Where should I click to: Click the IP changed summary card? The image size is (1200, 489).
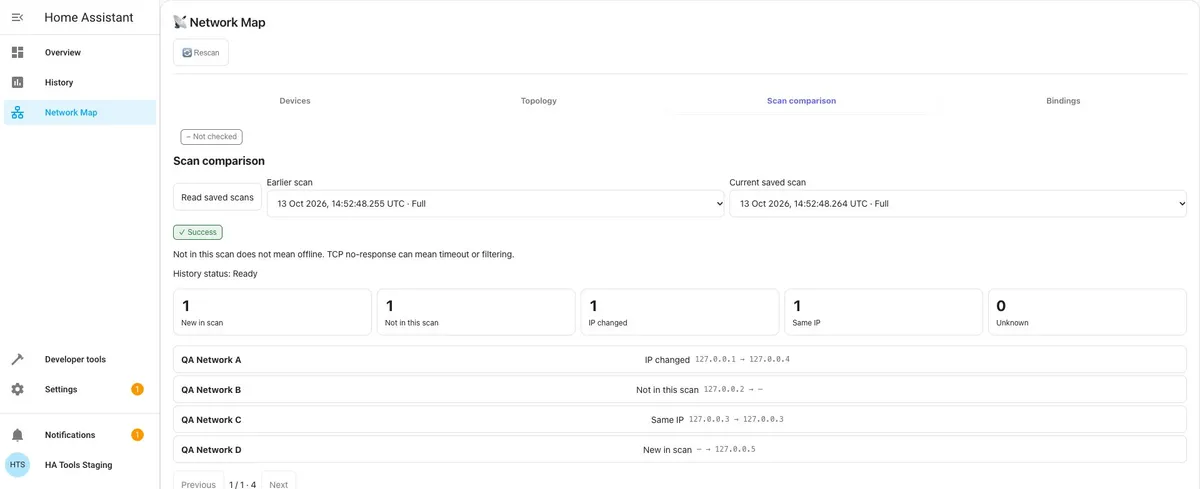tap(680, 312)
